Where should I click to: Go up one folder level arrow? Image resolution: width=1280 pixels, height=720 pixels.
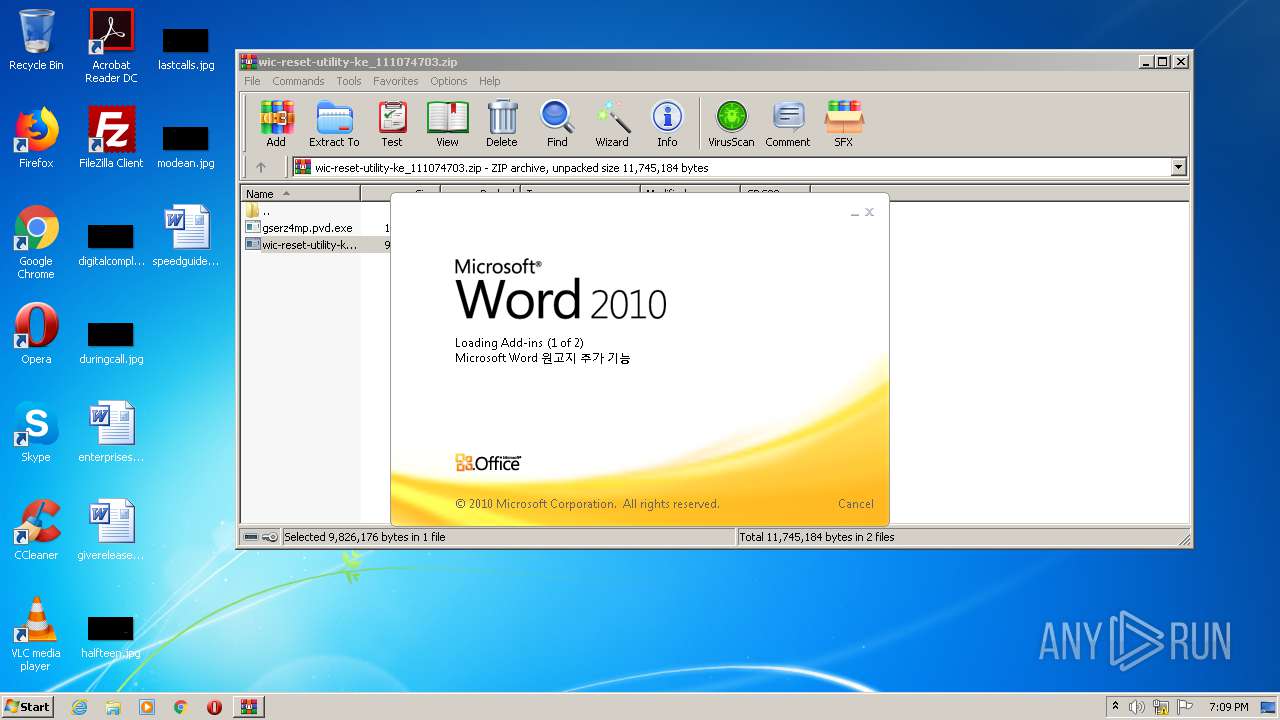point(261,168)
